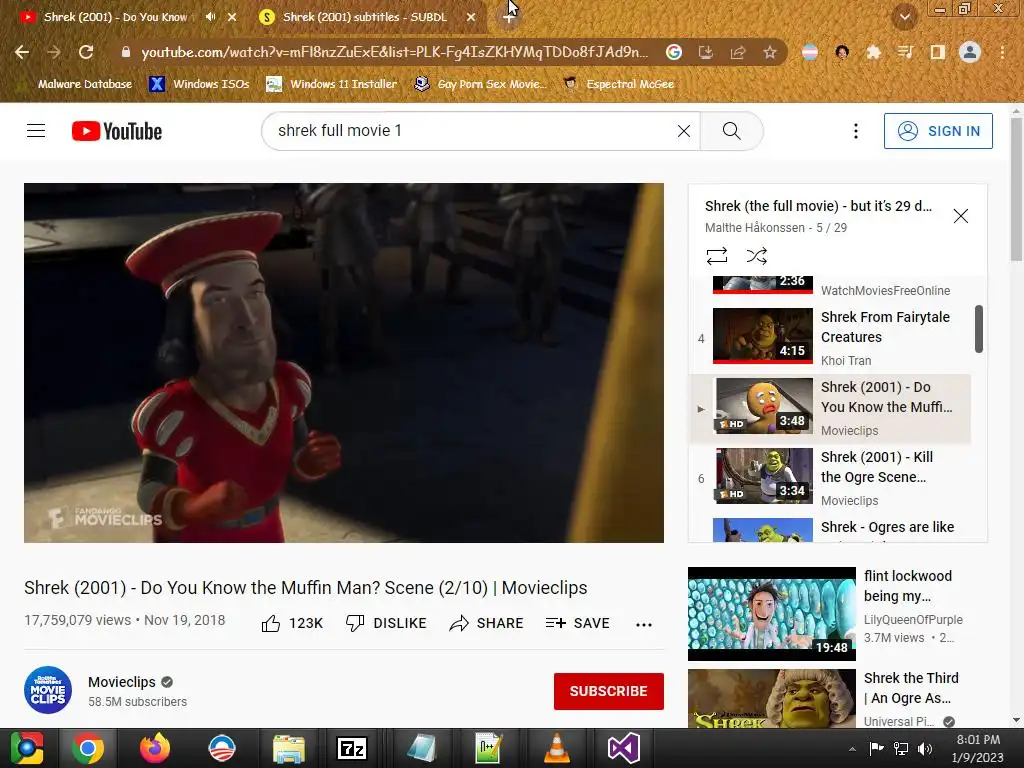This screenshot has width=1024, height=768.
Task: Open the Notepad++ taskbar icon
Action: coord(488,748)
